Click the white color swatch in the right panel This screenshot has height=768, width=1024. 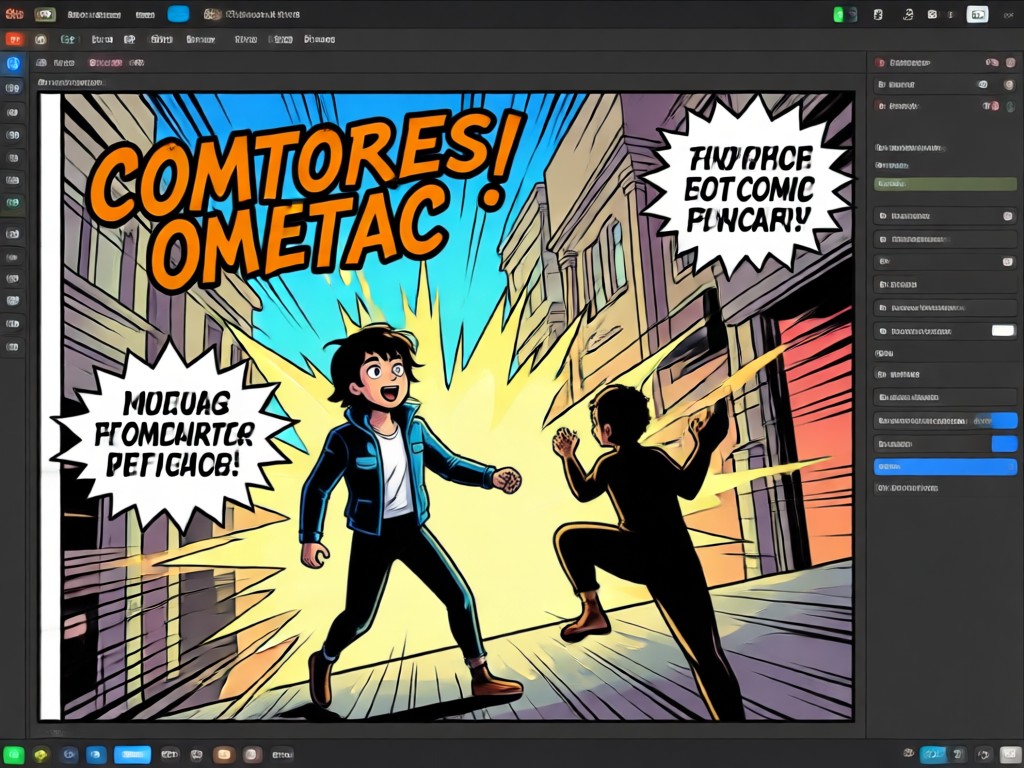pos(1003,330)
